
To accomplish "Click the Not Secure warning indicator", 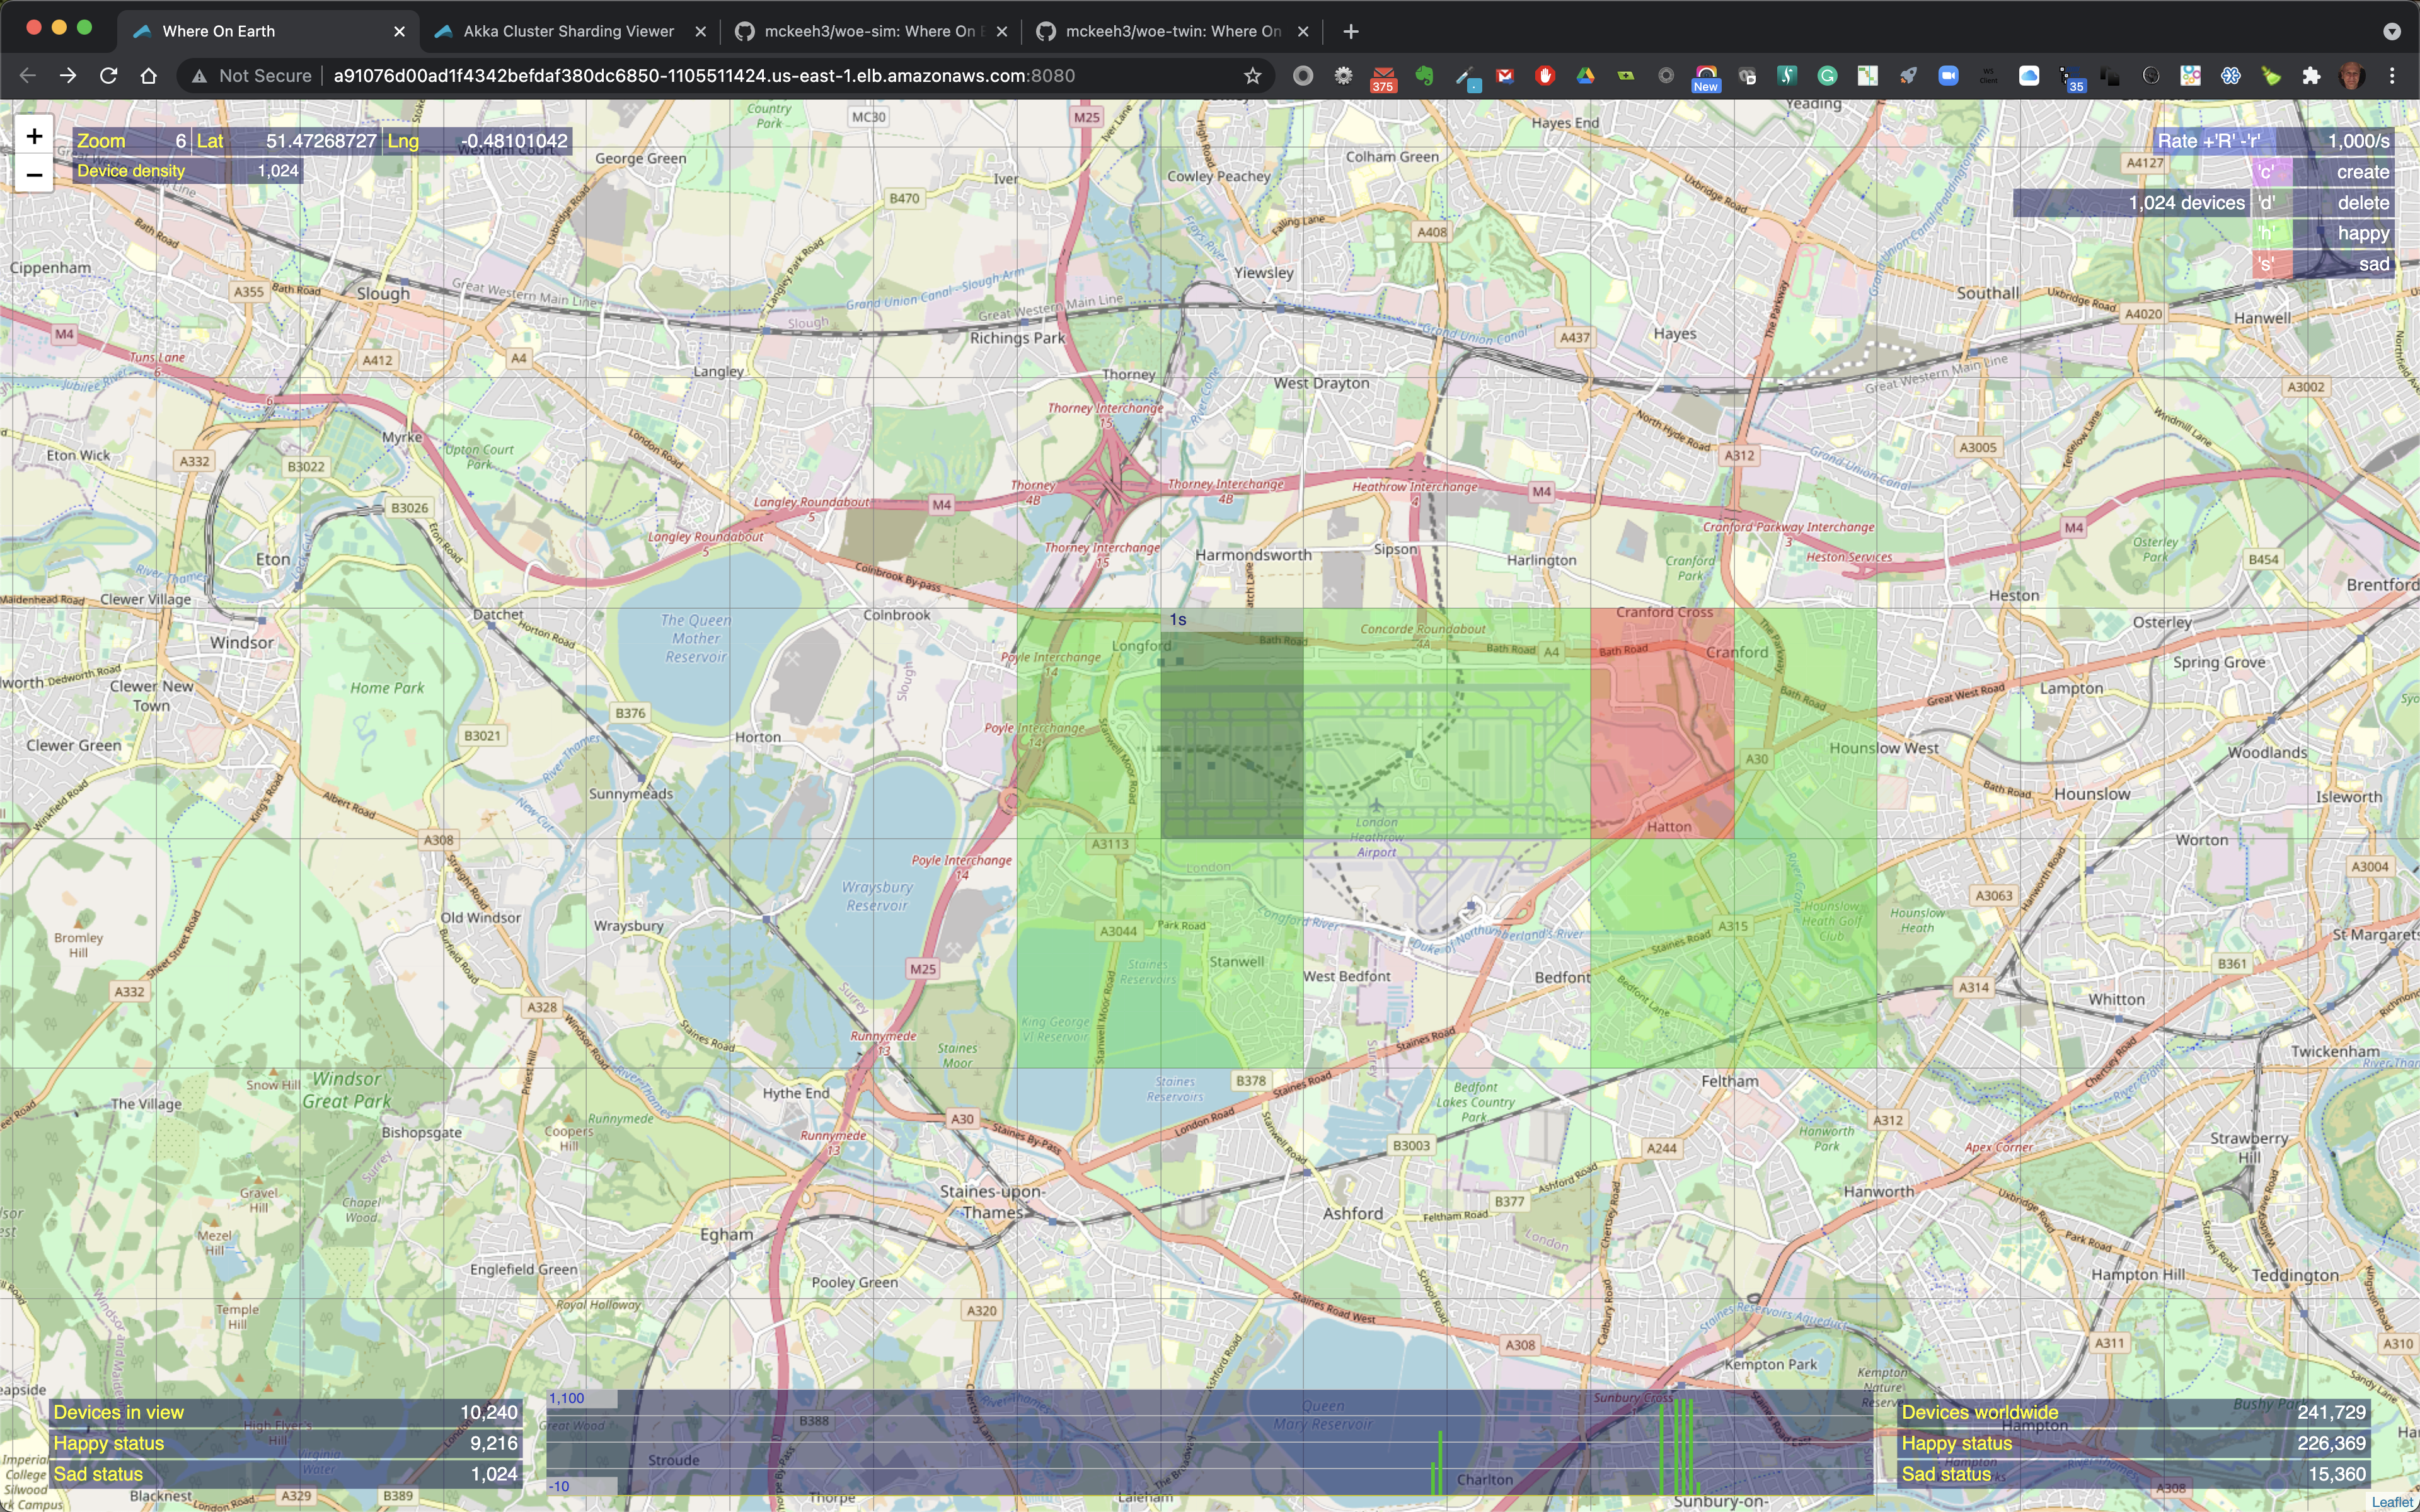I will click(x=252, y=76).
